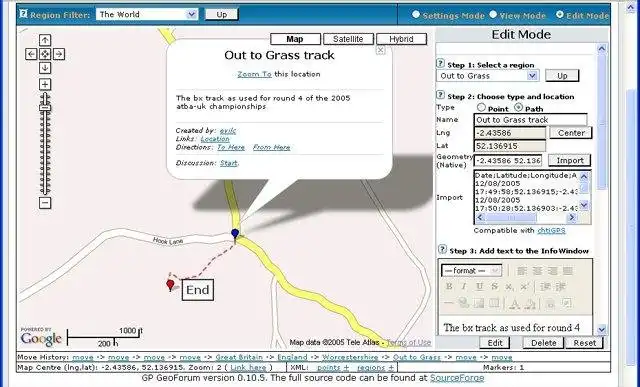The height and width of the screenshot is (387, 640).
Task: Click the Link here map link
Action: tap(248, 367)
